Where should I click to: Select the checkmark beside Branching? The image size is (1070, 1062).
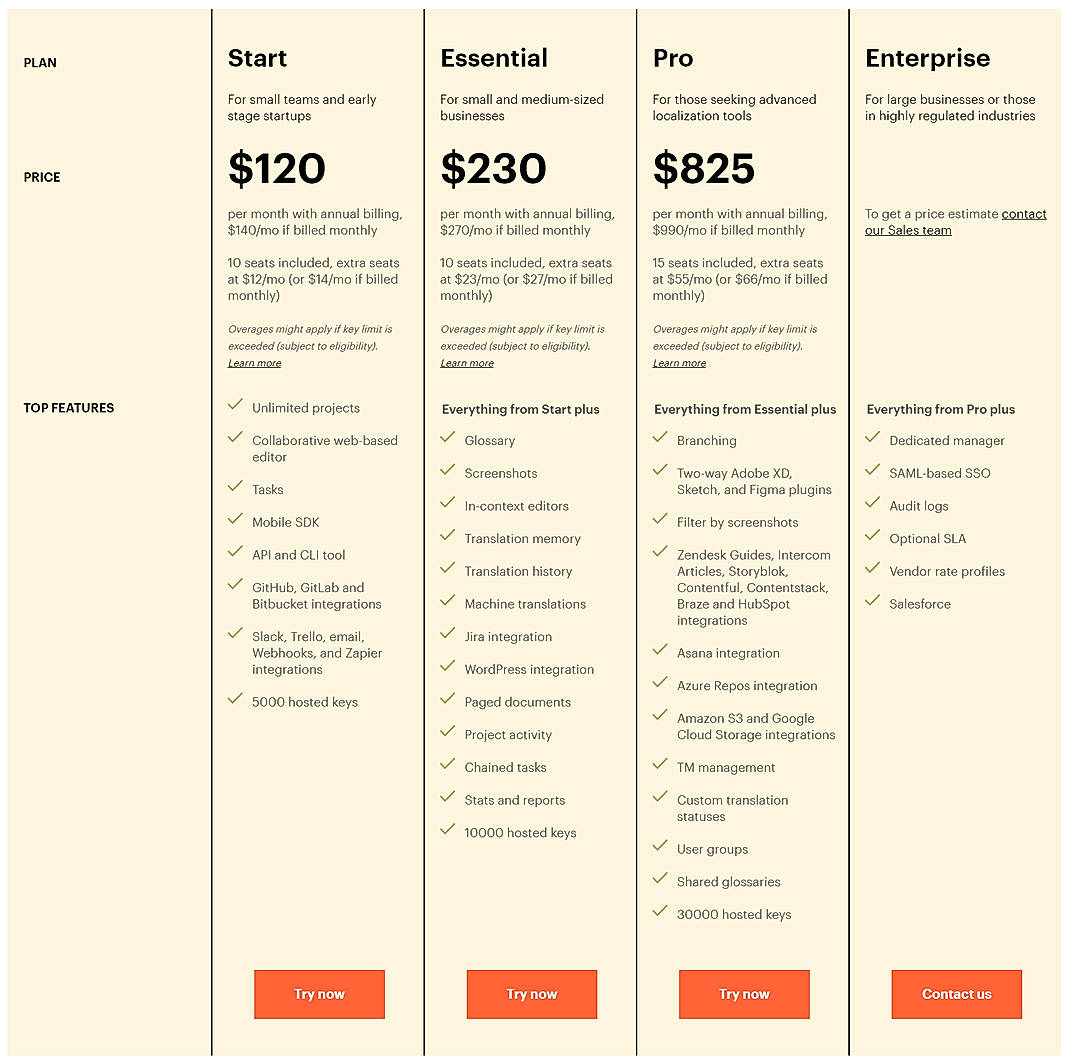(x=660, y=439)
